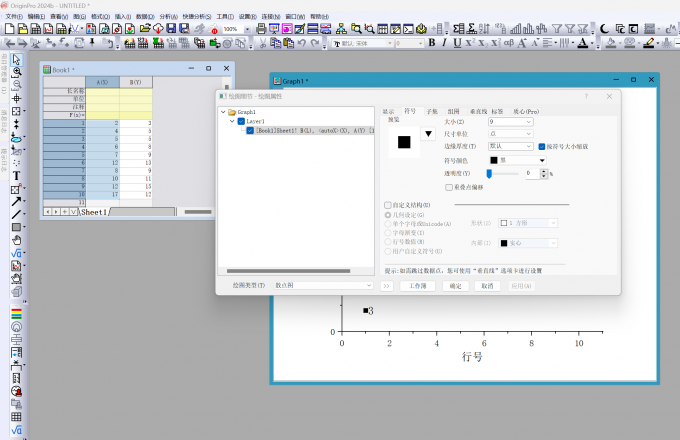The height and width of the screenshot is (440, 680).
Task: Select the 行号数值 radio button
Action: [x=388, y=242]
